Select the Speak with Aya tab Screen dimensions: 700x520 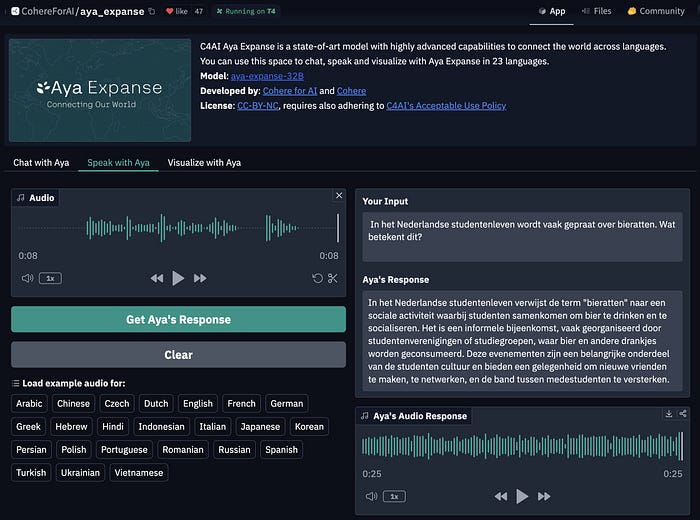(118, 162)
